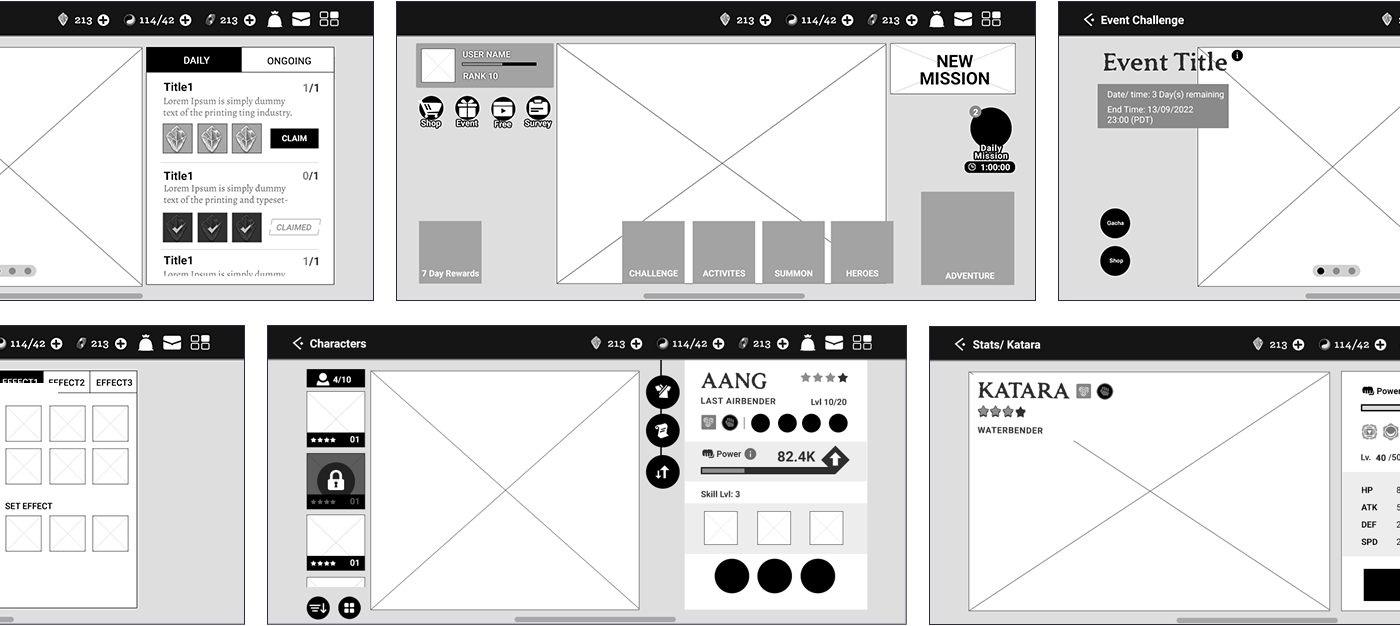Click Aang's star rating
This screenshot has height=626, width=1400.
tap(824, 378)
